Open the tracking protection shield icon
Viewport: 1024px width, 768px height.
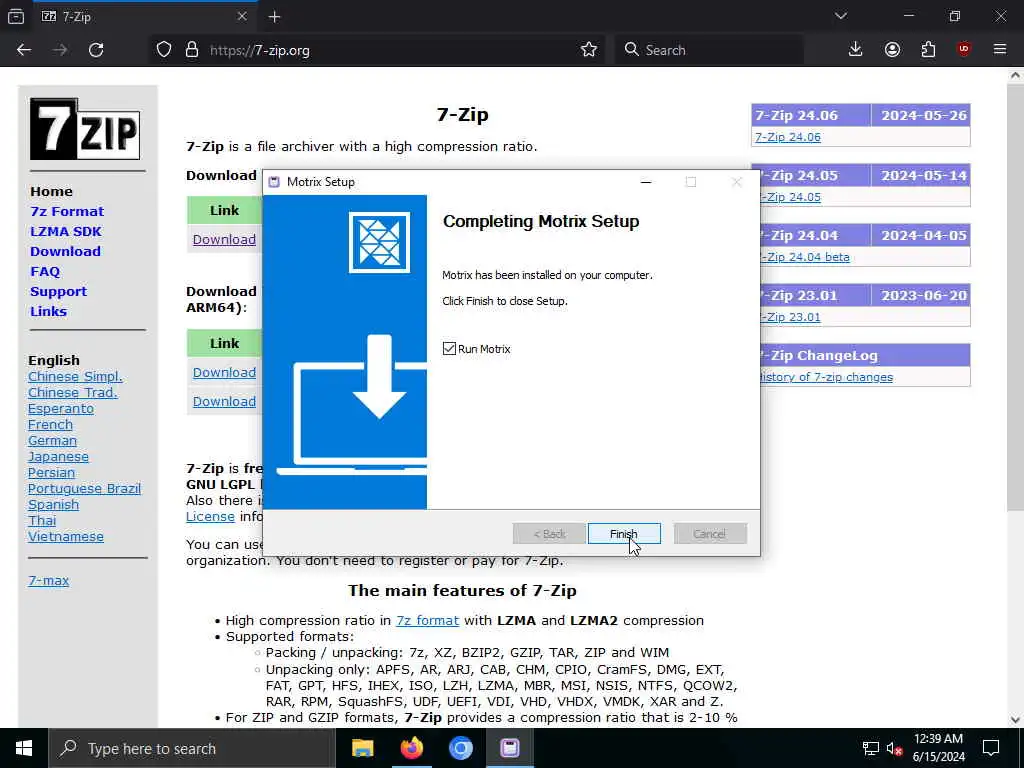pos(164,50)
